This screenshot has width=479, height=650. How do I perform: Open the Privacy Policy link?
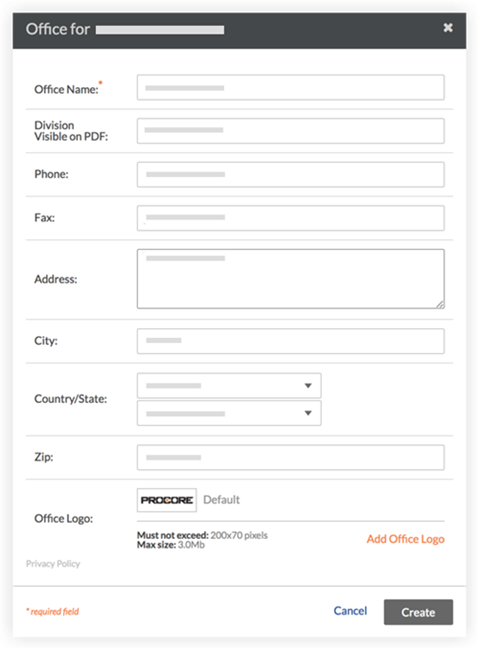(53, 564)
